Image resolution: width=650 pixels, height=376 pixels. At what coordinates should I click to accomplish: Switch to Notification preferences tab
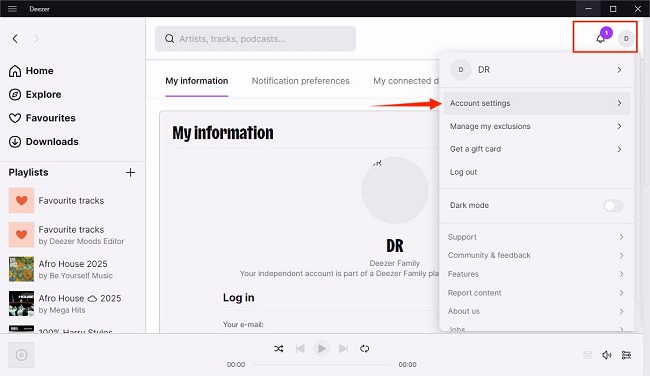301,81
